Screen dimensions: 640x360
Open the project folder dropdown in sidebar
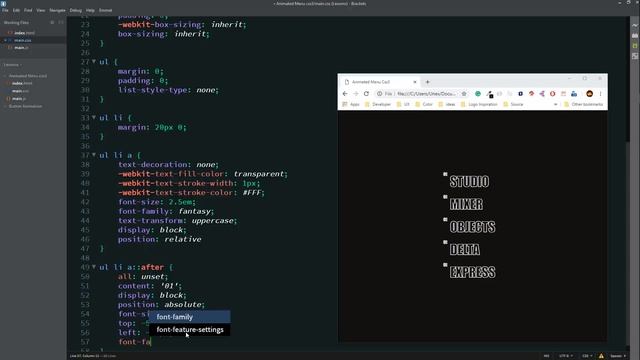13,65
